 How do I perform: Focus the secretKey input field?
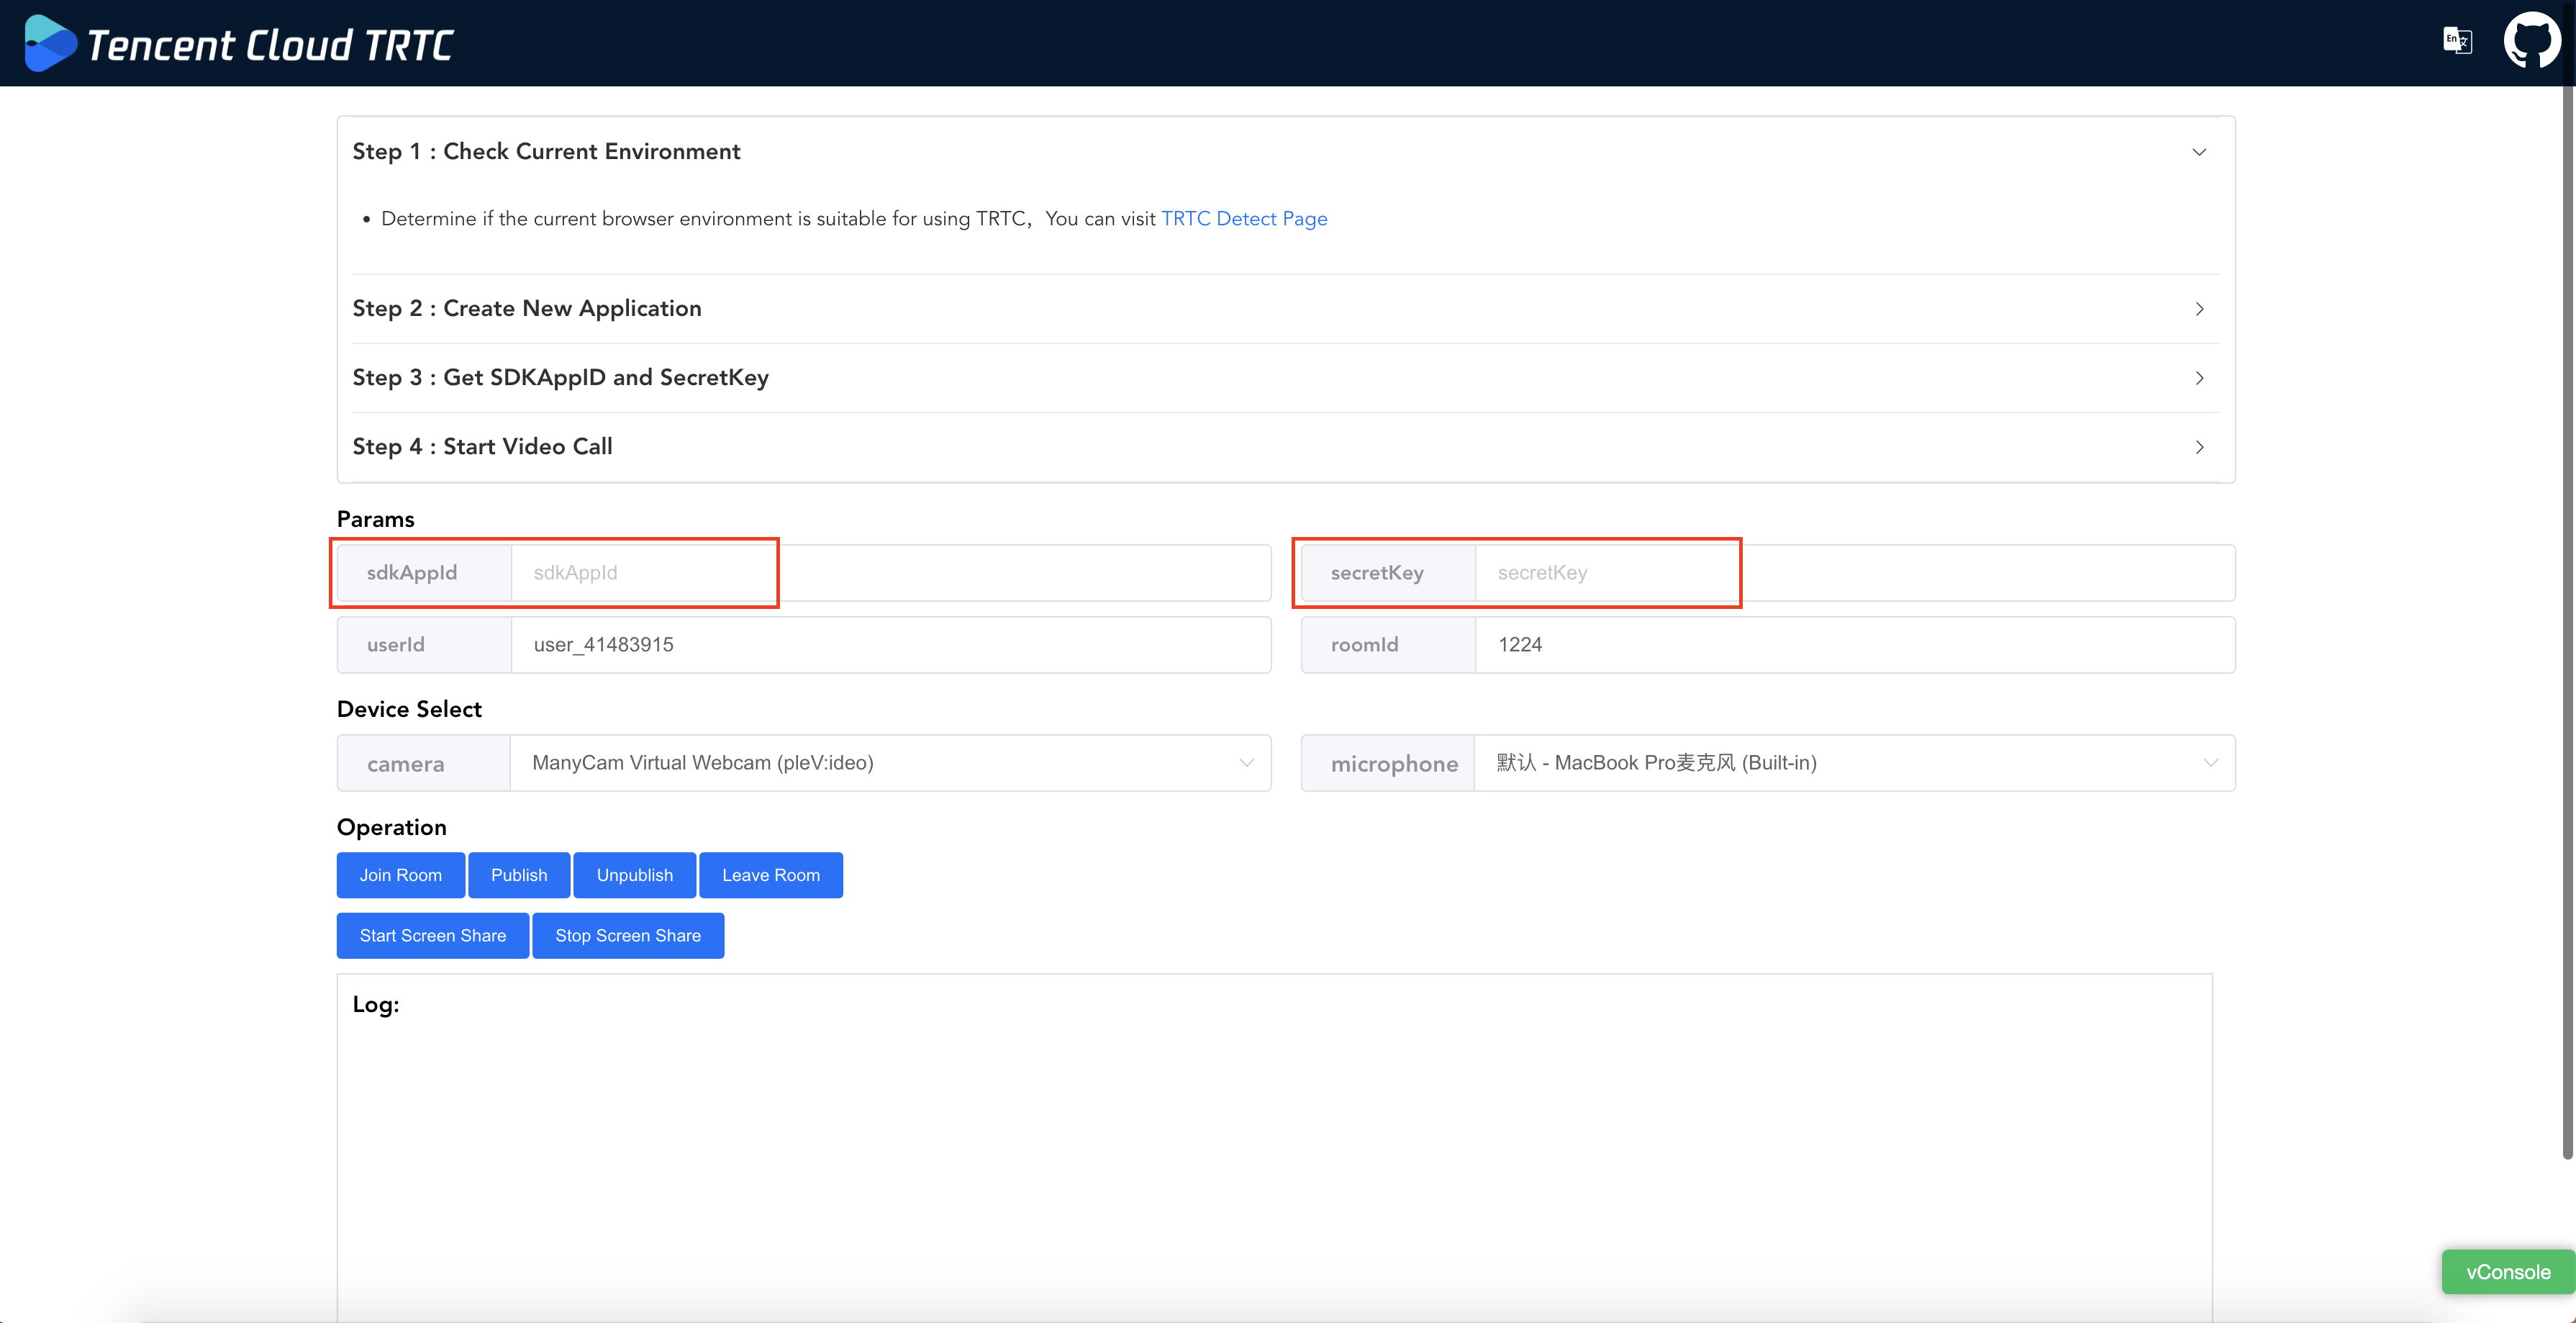coord(1854,573)
